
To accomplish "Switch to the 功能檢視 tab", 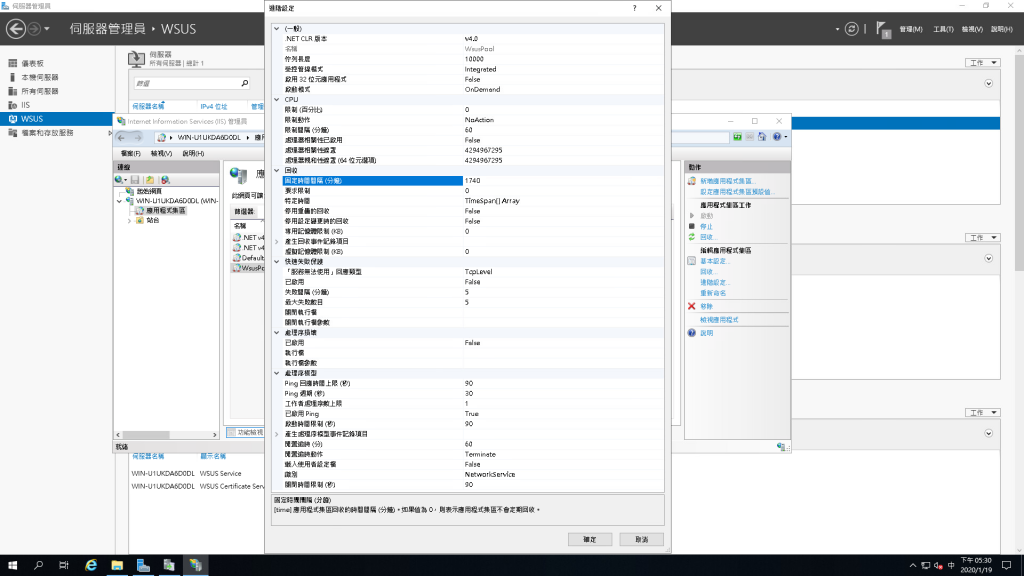I will [246, 432].
